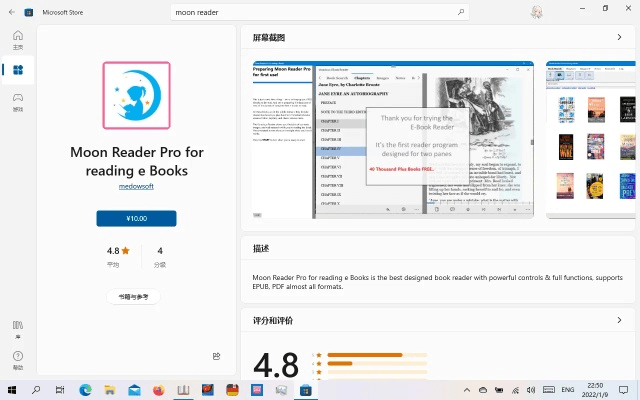
Task: Click the Microsoft Store title bar icon
Action: click(29, 12)
